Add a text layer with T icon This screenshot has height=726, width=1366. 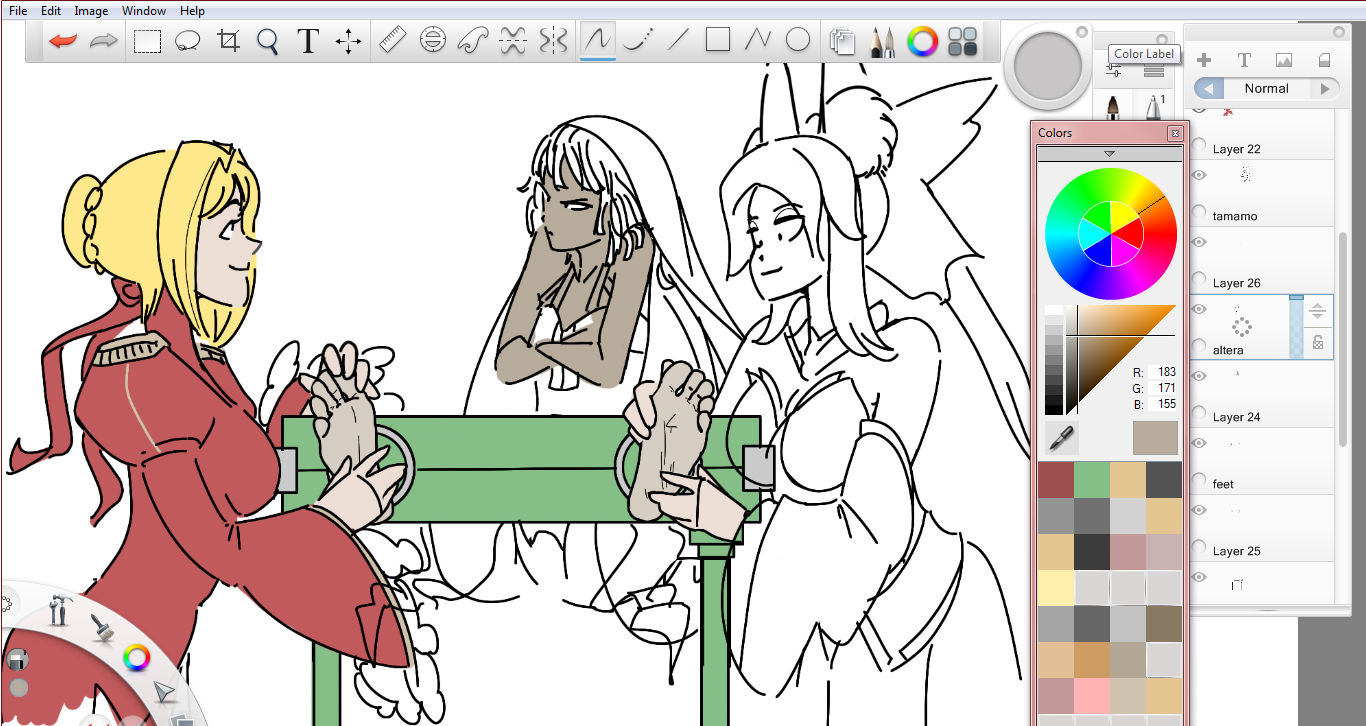tap(1244, 60)
